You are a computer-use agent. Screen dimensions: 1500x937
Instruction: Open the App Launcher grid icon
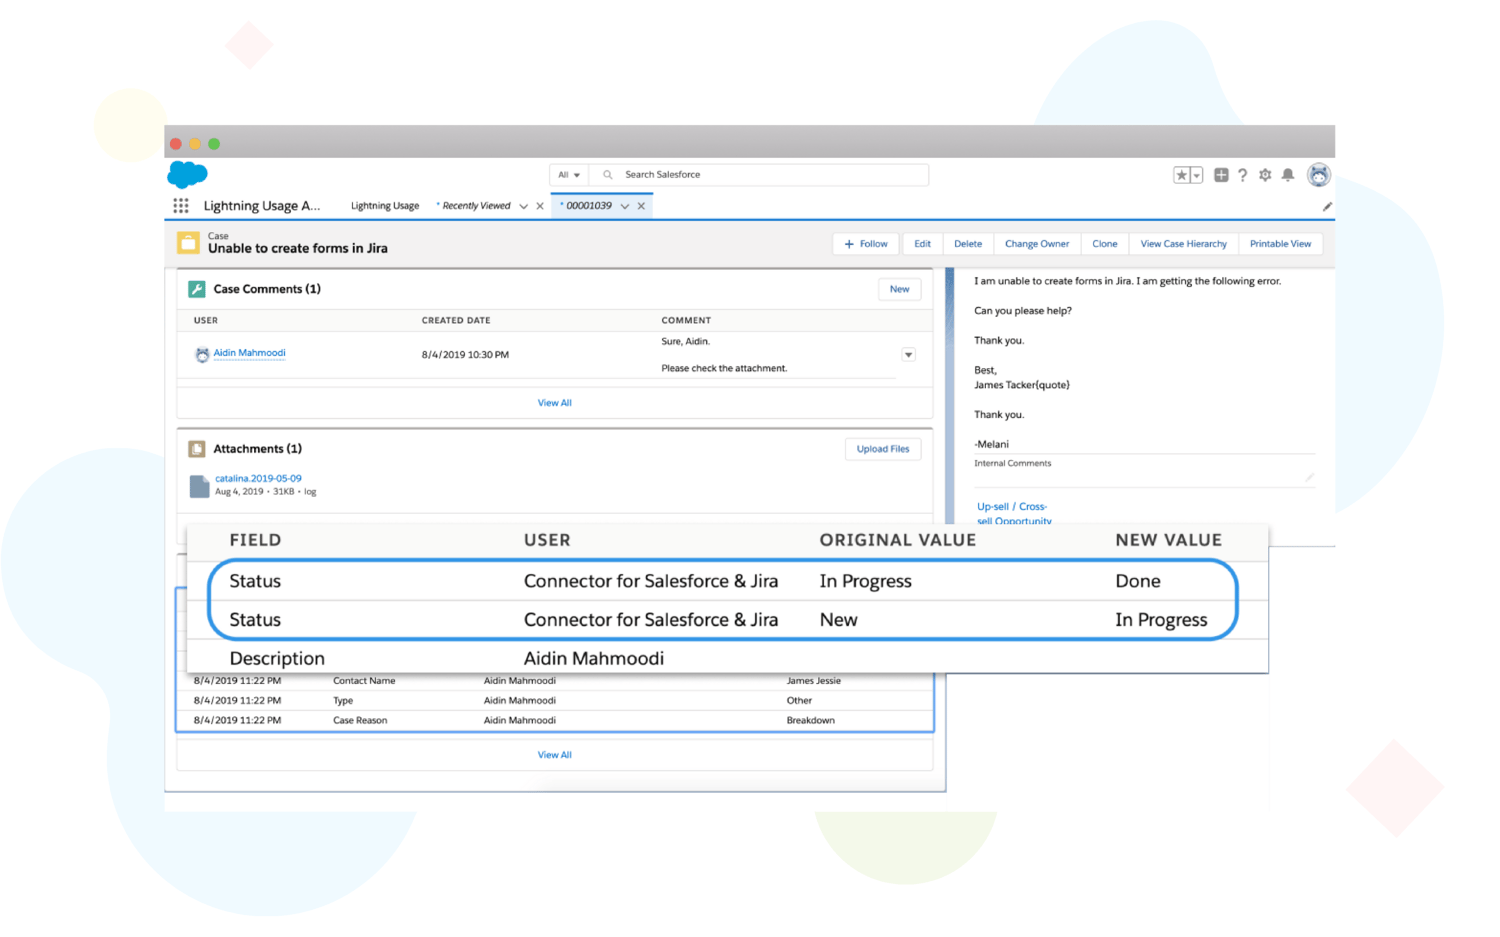click(x=181, y=206)
